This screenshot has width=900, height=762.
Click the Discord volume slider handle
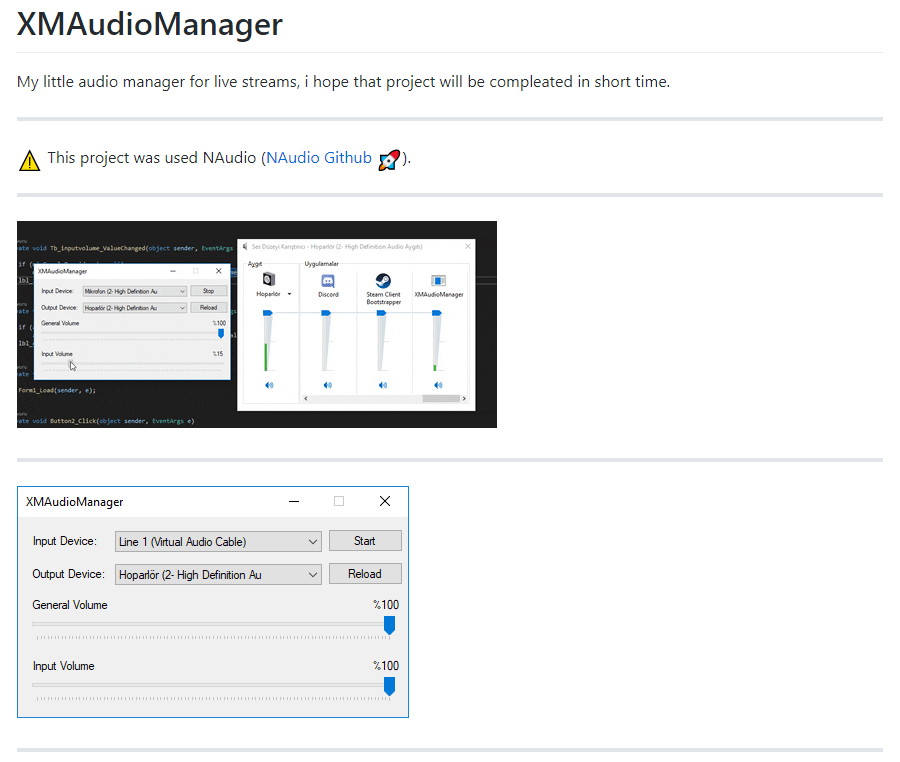[326, 313]
